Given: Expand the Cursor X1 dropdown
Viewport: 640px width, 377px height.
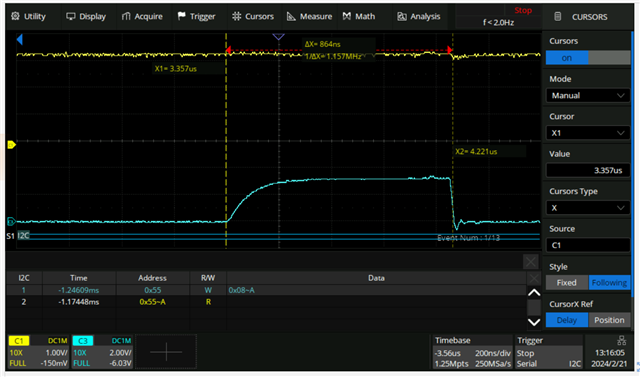Looking at the screenshot, I should [x=588, y=133].
